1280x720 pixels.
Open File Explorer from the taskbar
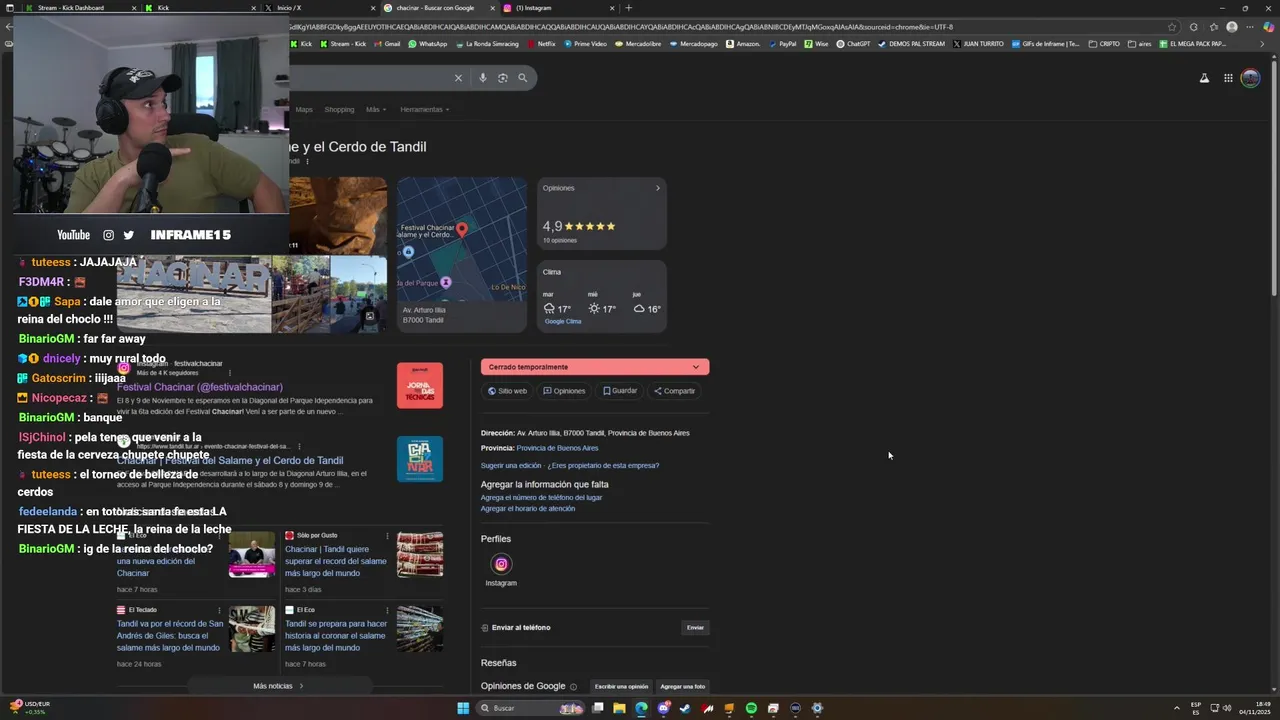[619, 708]
